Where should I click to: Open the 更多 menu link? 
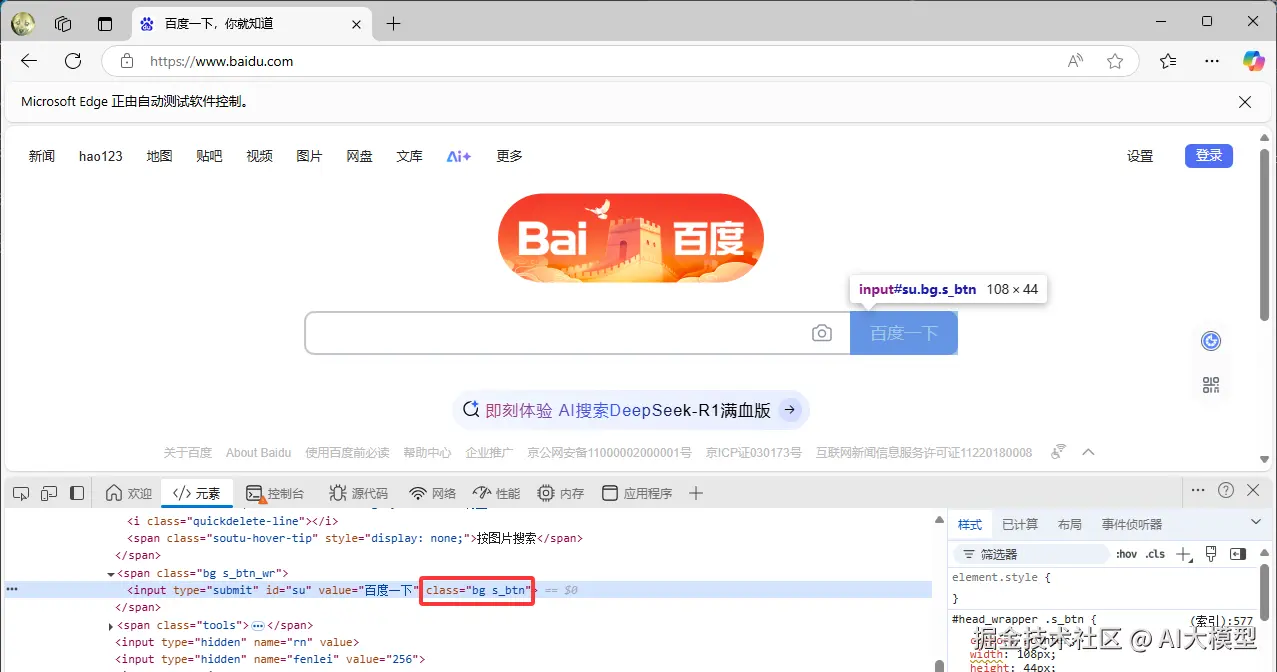pyautogui.click(x=510, y=156)
